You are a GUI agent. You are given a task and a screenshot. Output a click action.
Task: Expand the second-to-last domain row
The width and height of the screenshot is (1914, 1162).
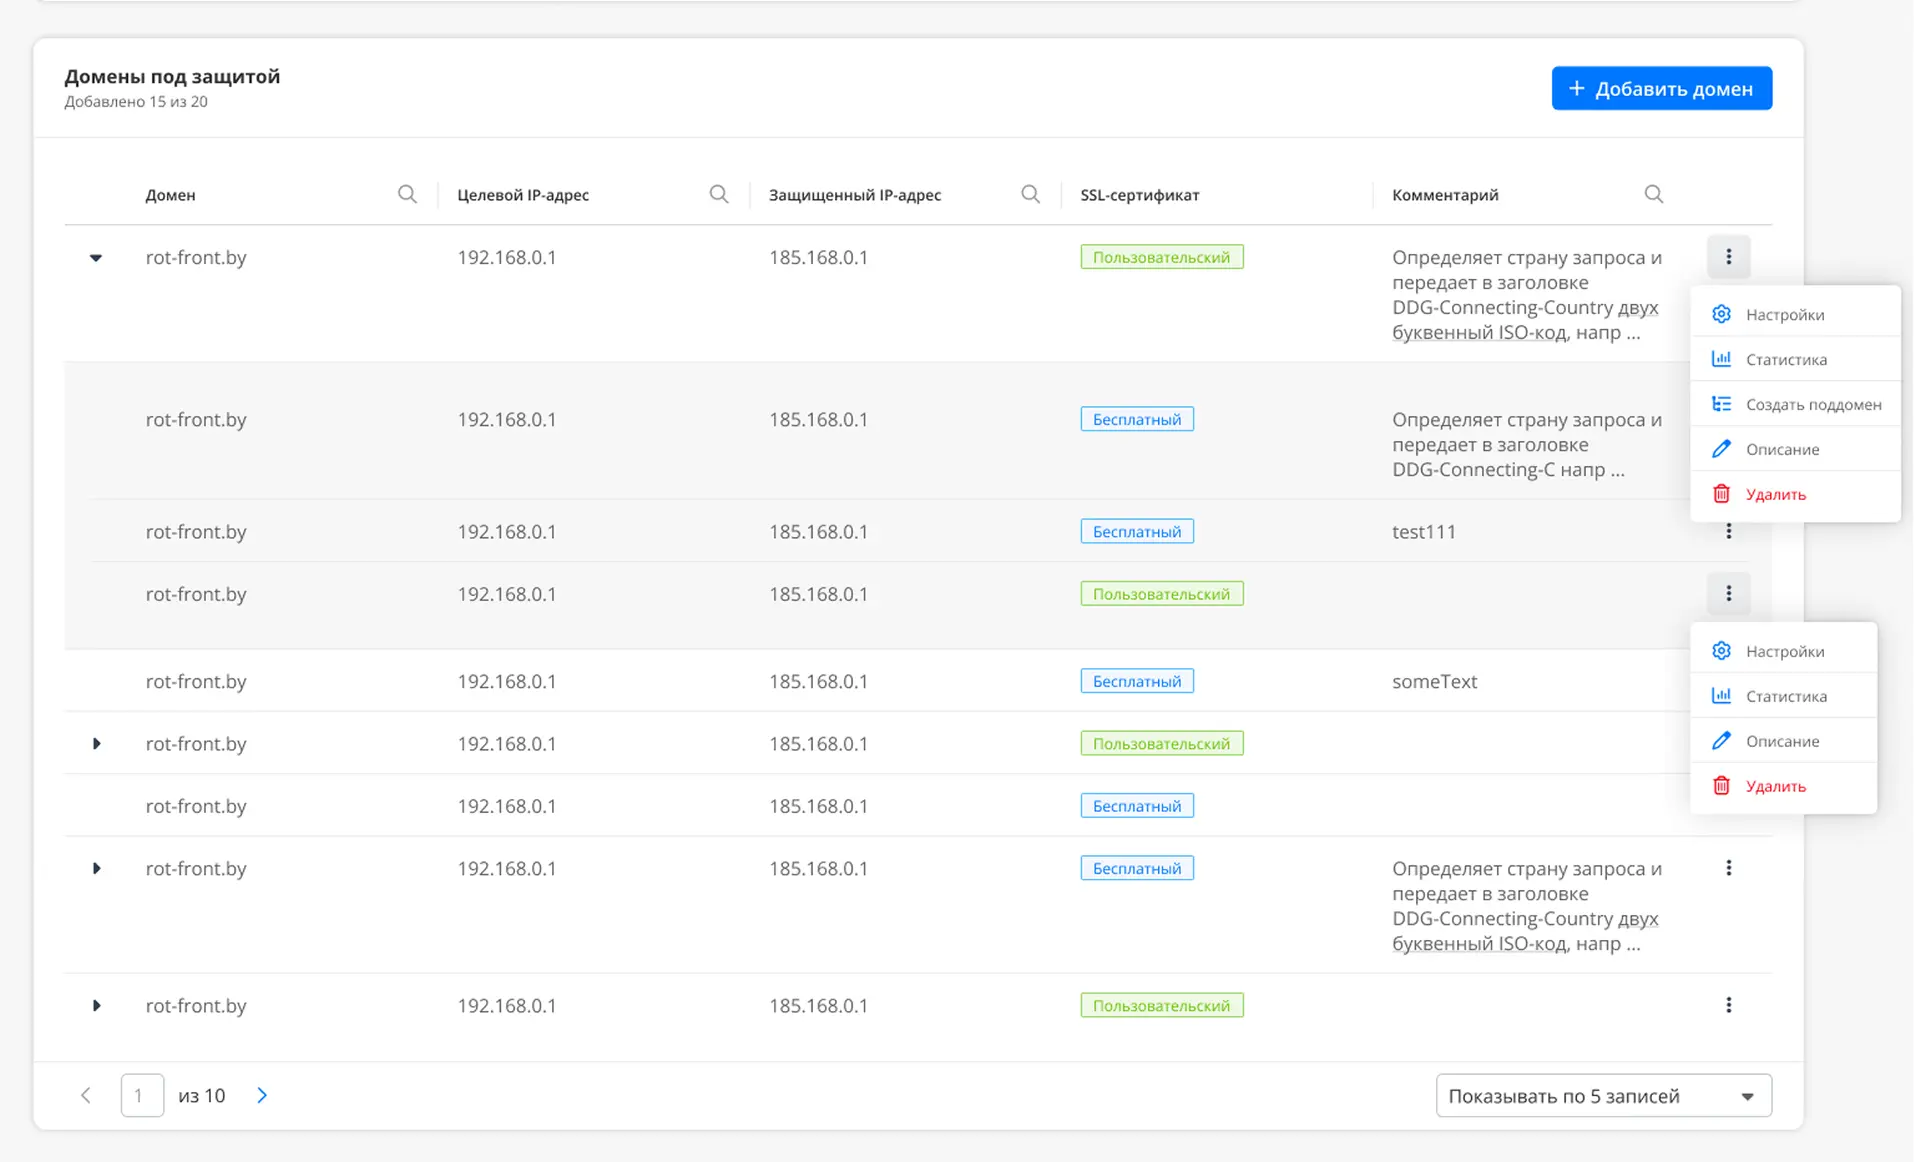click(96, 868)
